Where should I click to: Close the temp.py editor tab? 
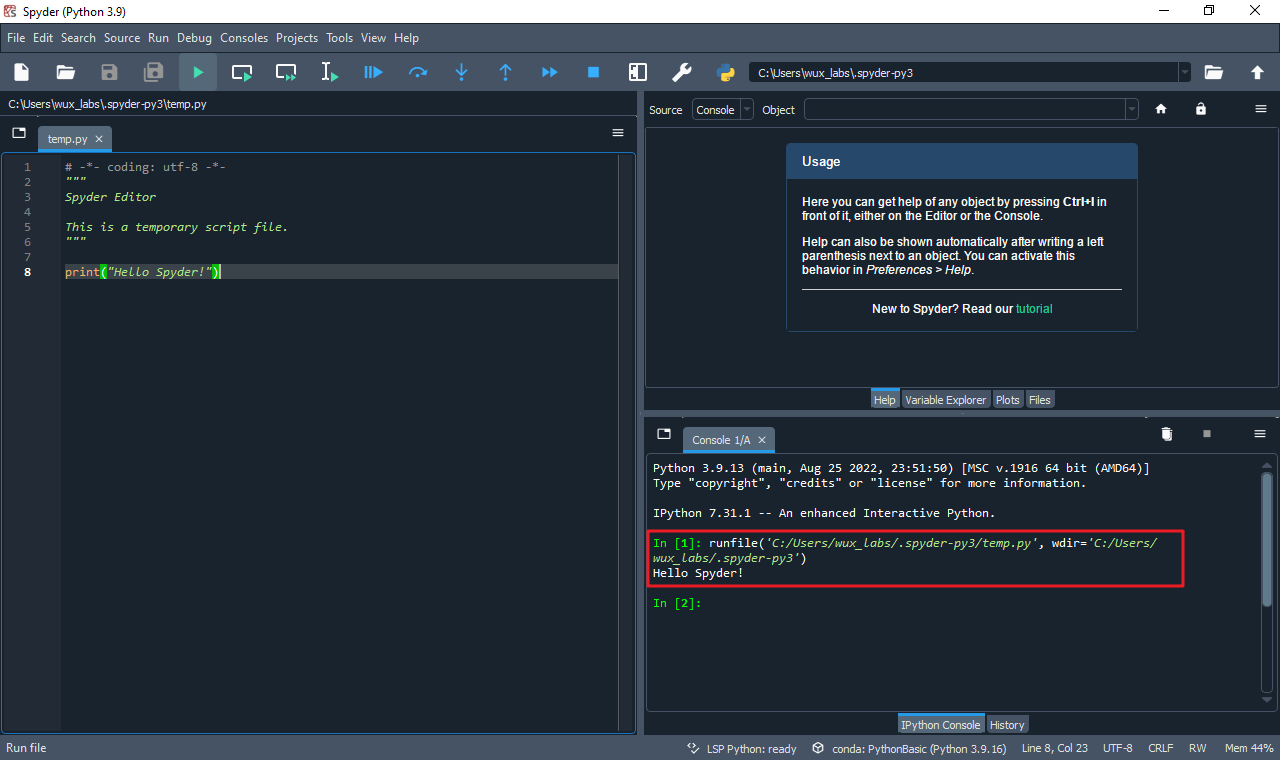[x=99, y=139]
